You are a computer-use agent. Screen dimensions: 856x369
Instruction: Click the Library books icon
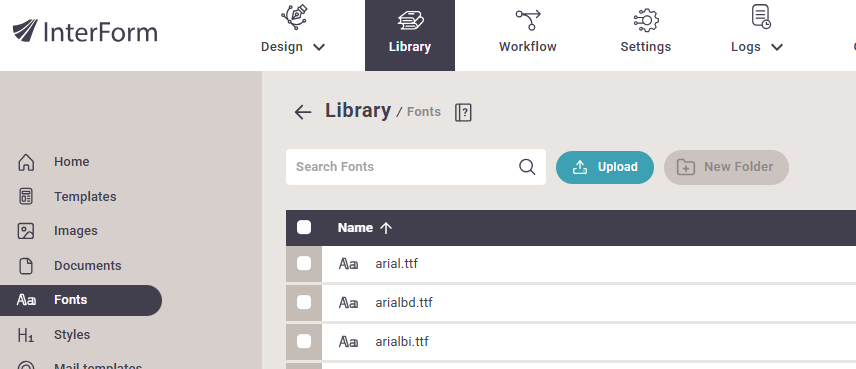411,21
